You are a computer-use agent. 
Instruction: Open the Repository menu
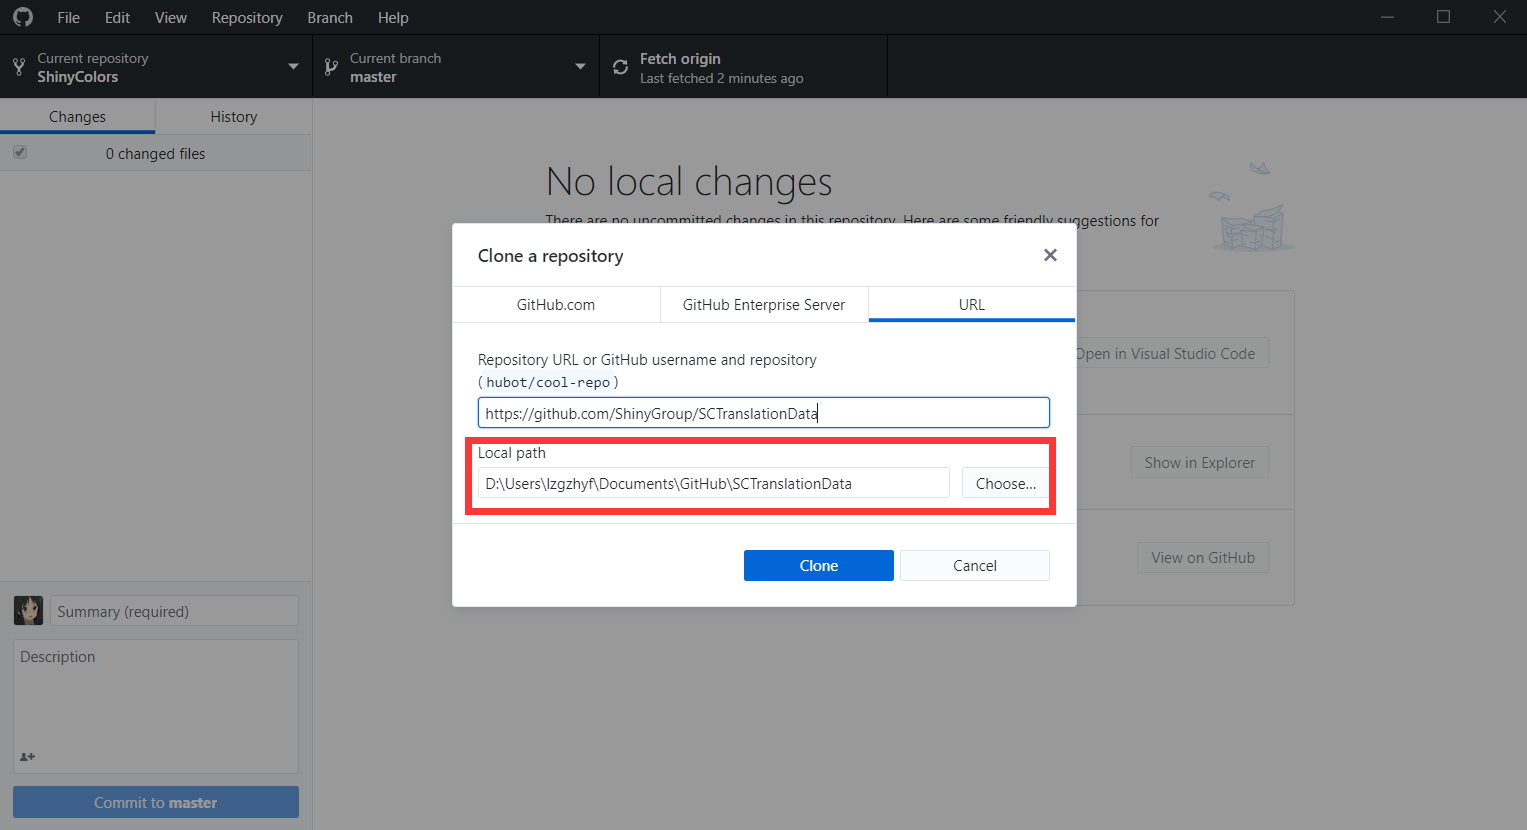[x=247, y=17]
